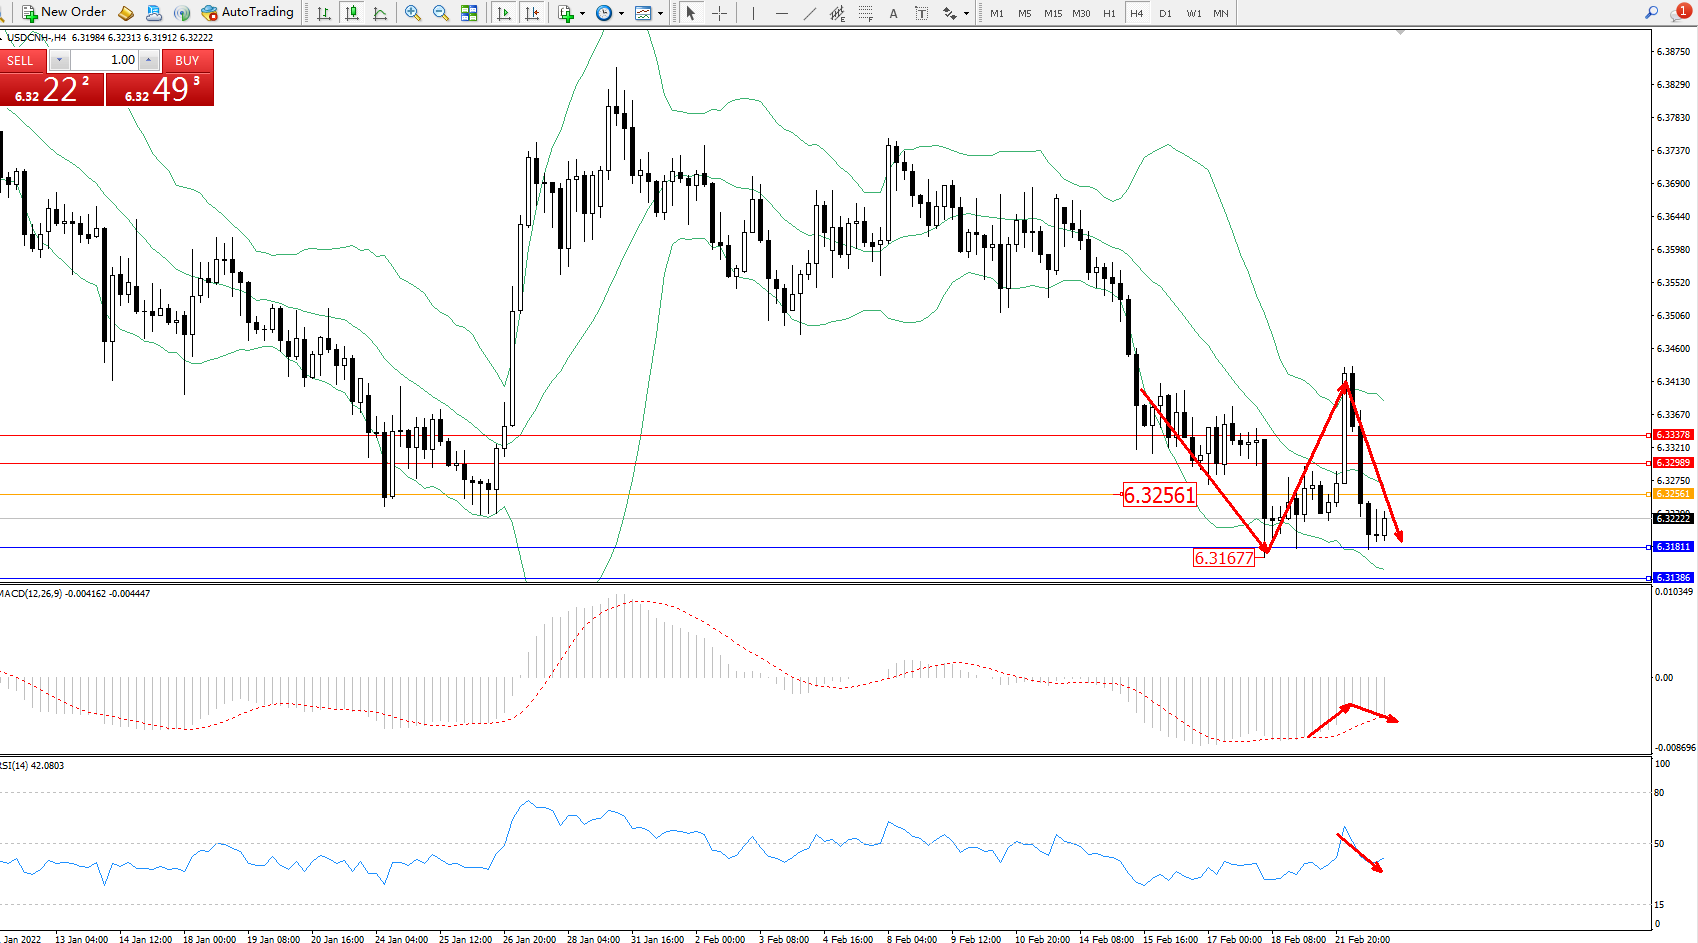The height and width of the screenshot is (943, 1698).
Task: Click the red SELL button
Action: [20, 60]
